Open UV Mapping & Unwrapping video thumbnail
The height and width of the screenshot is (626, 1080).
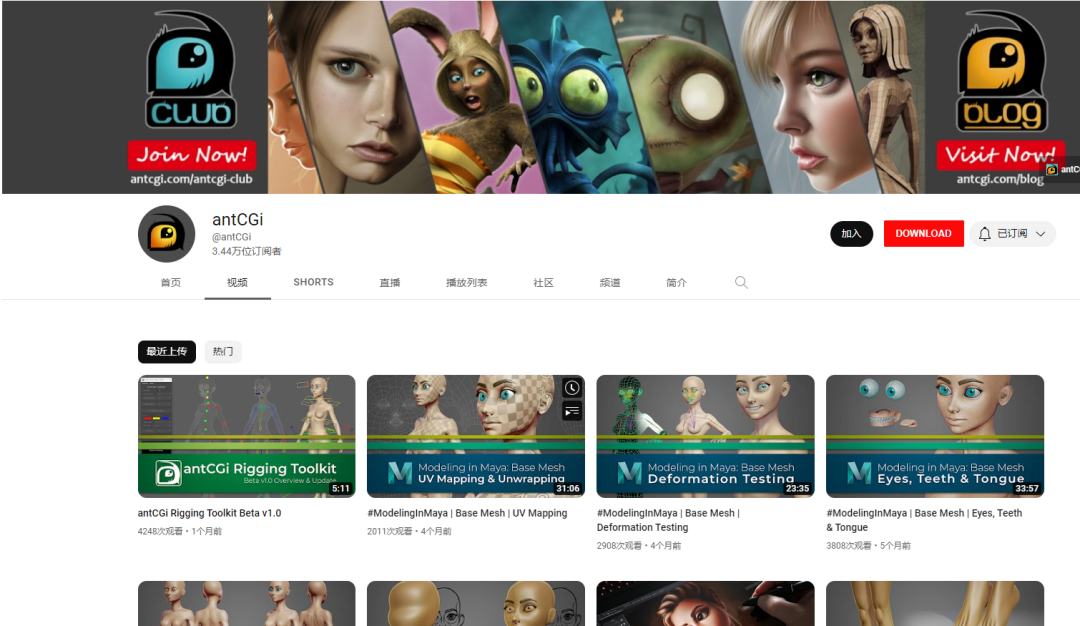(x=476, y=436)
